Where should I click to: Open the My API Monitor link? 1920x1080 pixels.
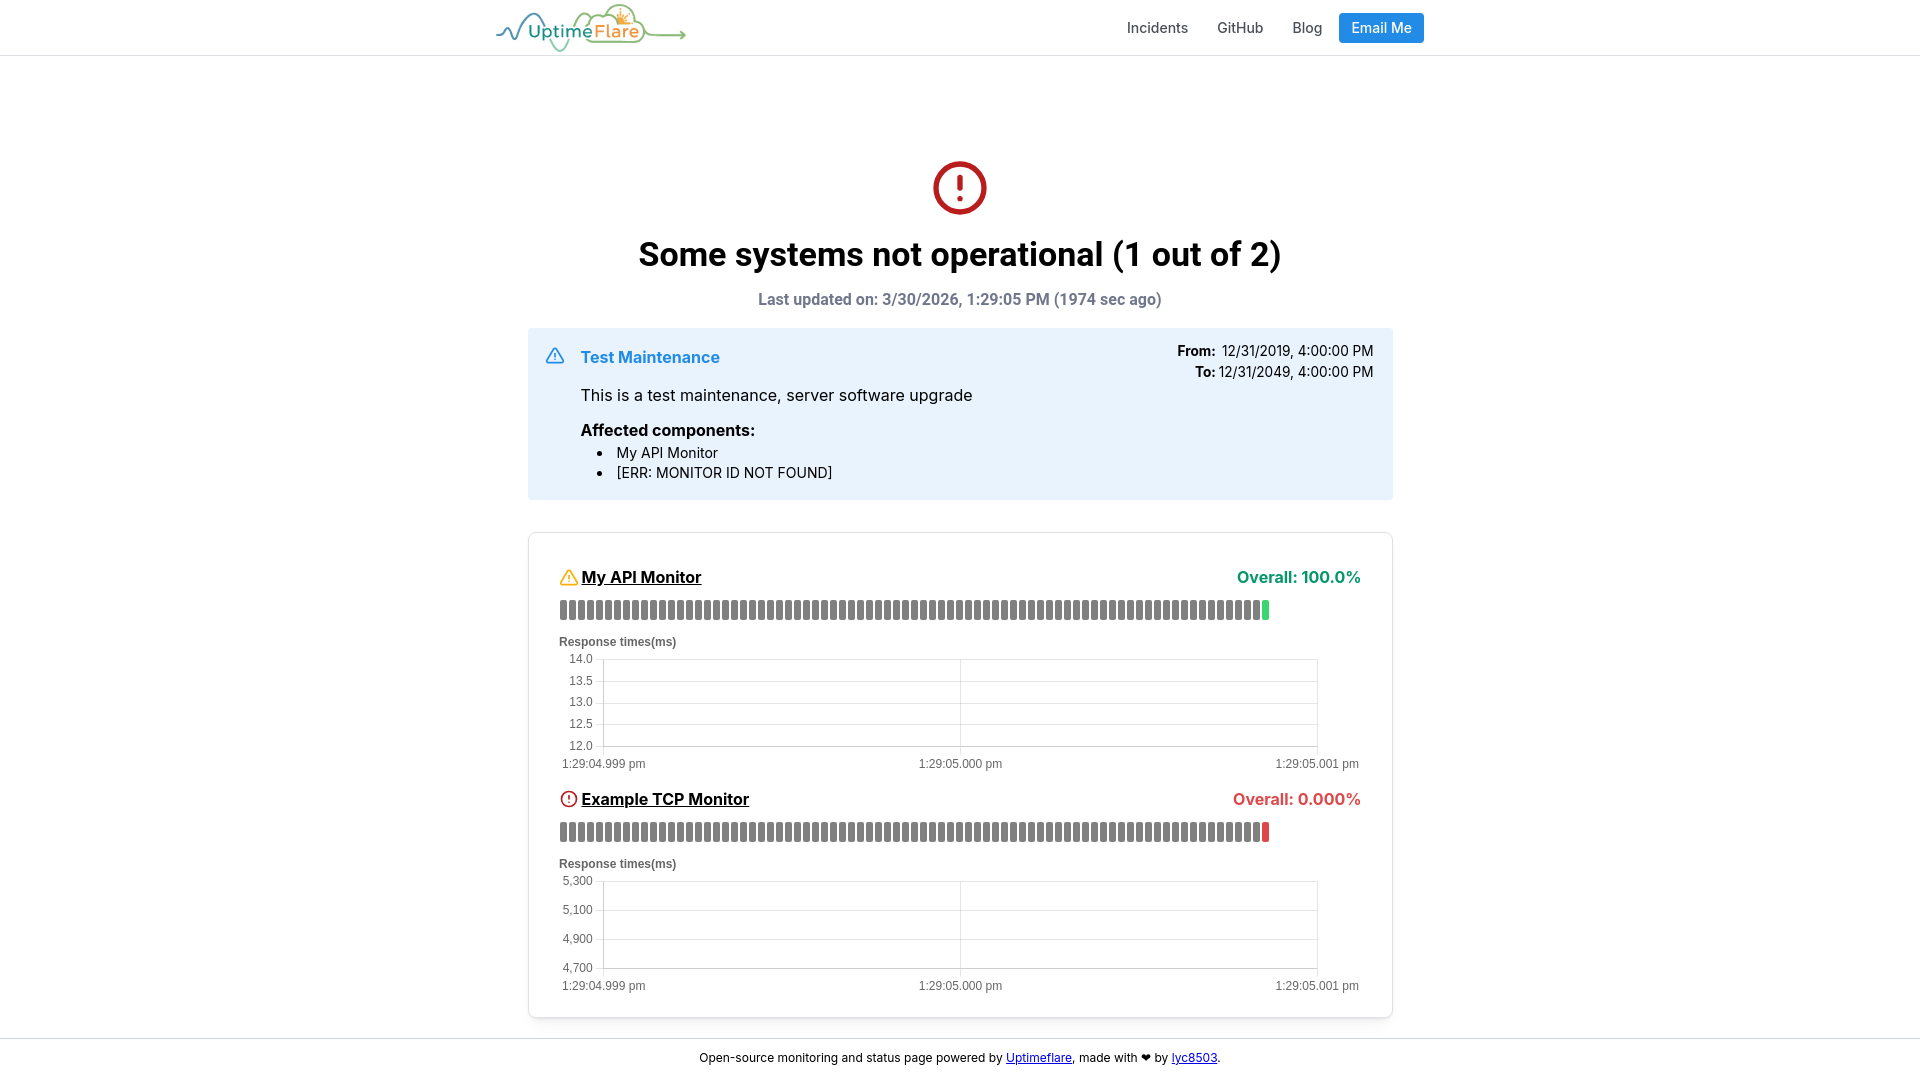[x=641, y=577]
